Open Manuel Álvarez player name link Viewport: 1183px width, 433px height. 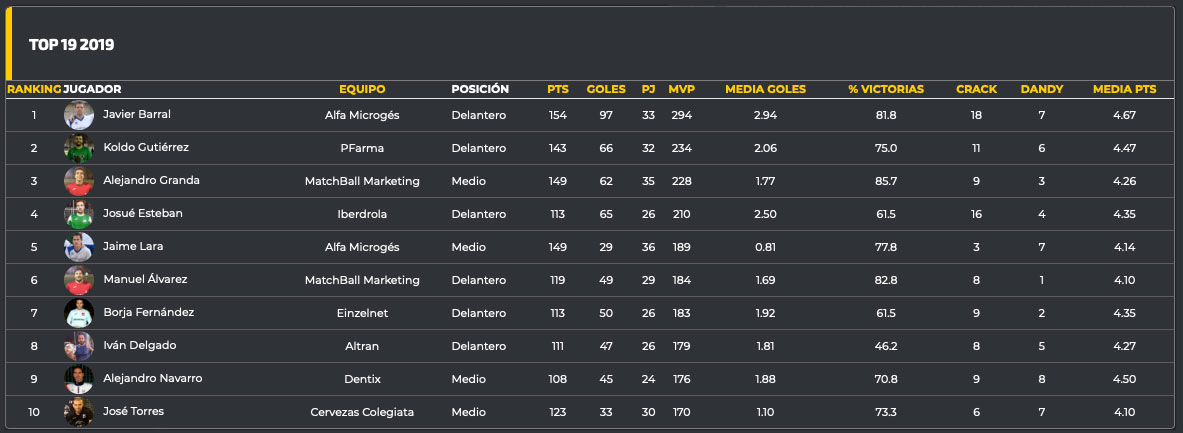pos(145,280)
